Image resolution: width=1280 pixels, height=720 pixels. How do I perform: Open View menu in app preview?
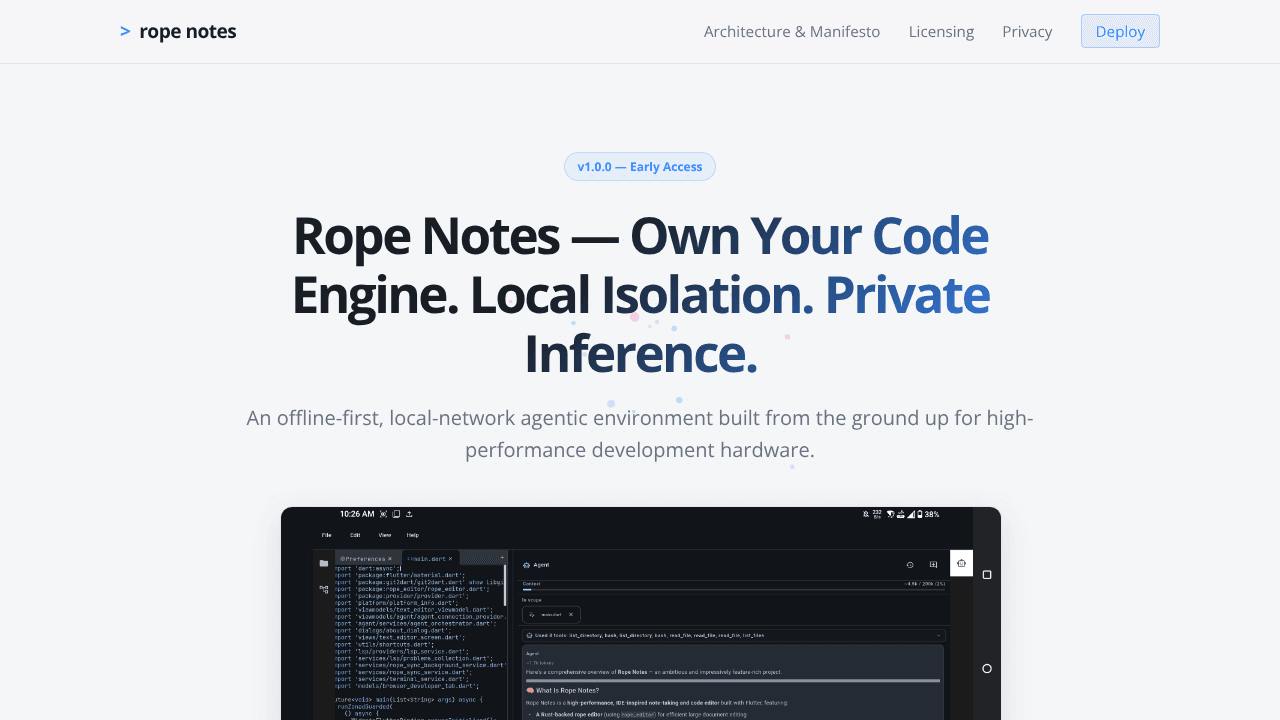click(384, 535)
